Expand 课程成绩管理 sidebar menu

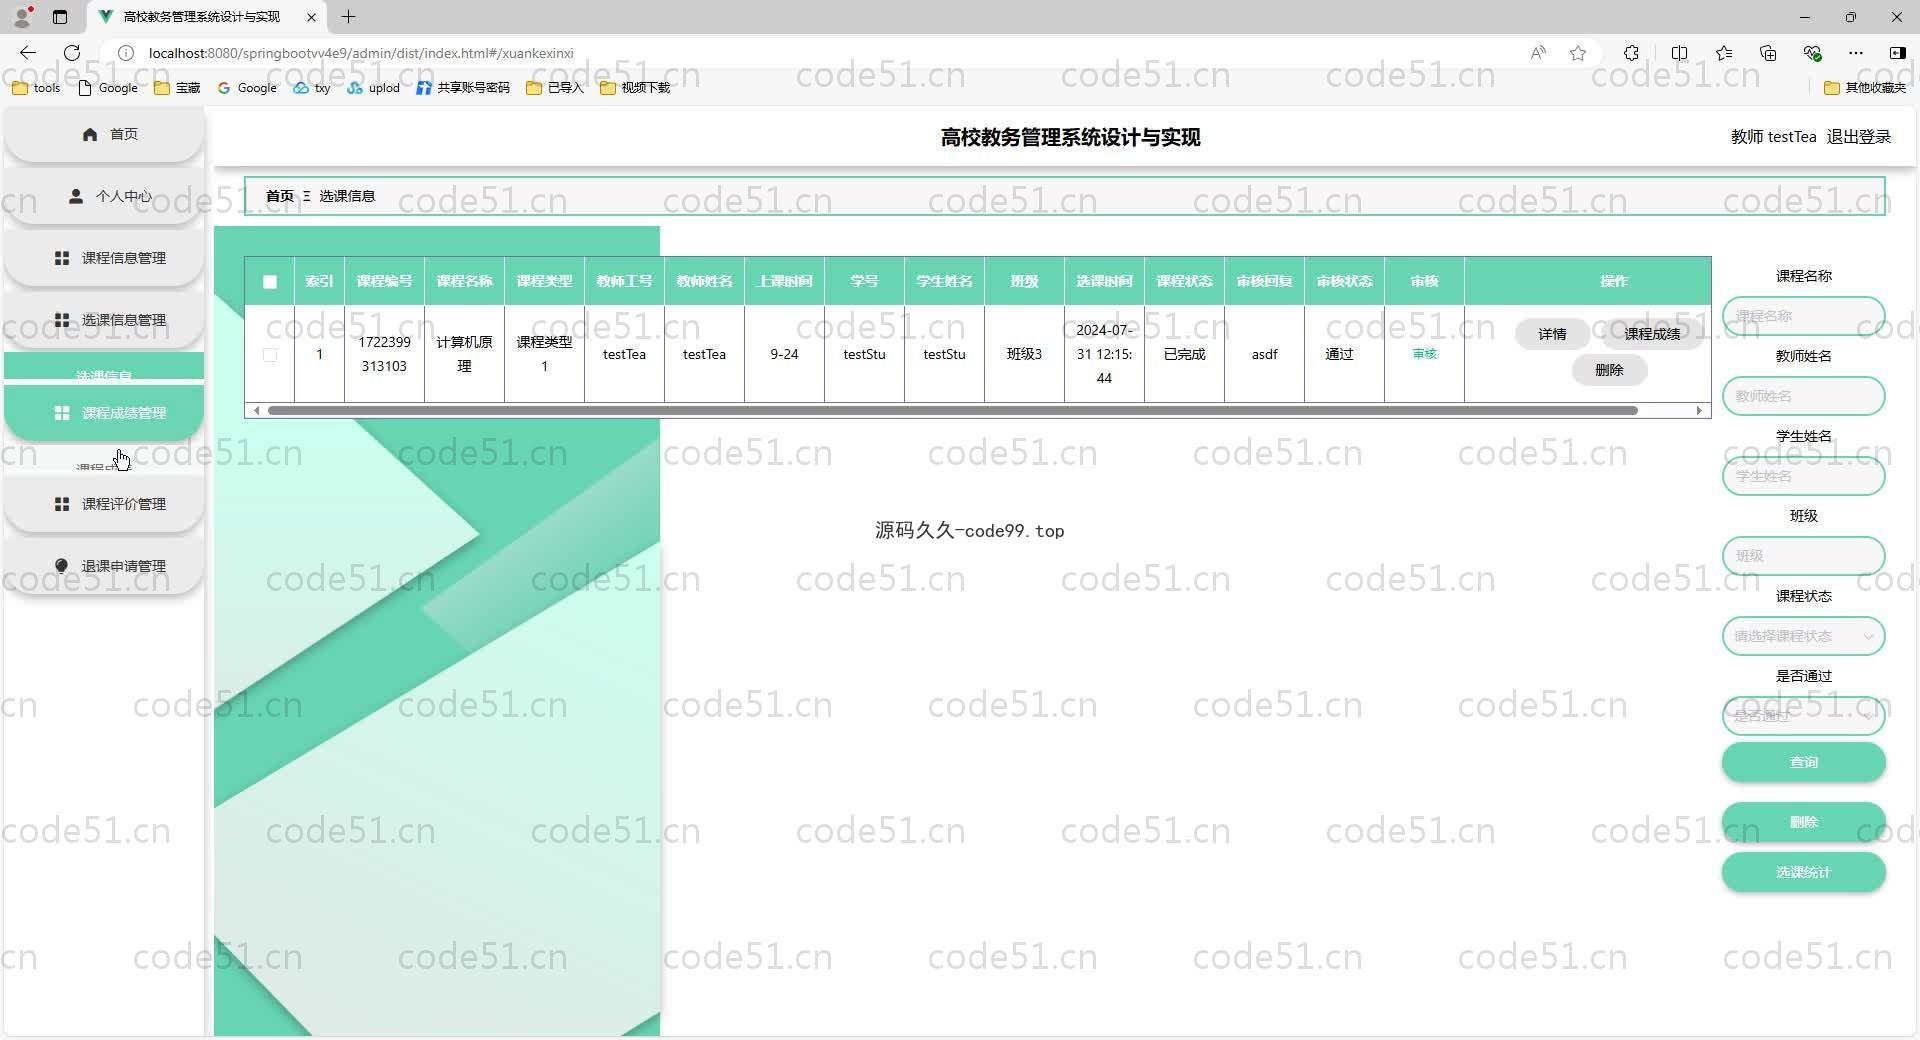[x=104, y=413]
